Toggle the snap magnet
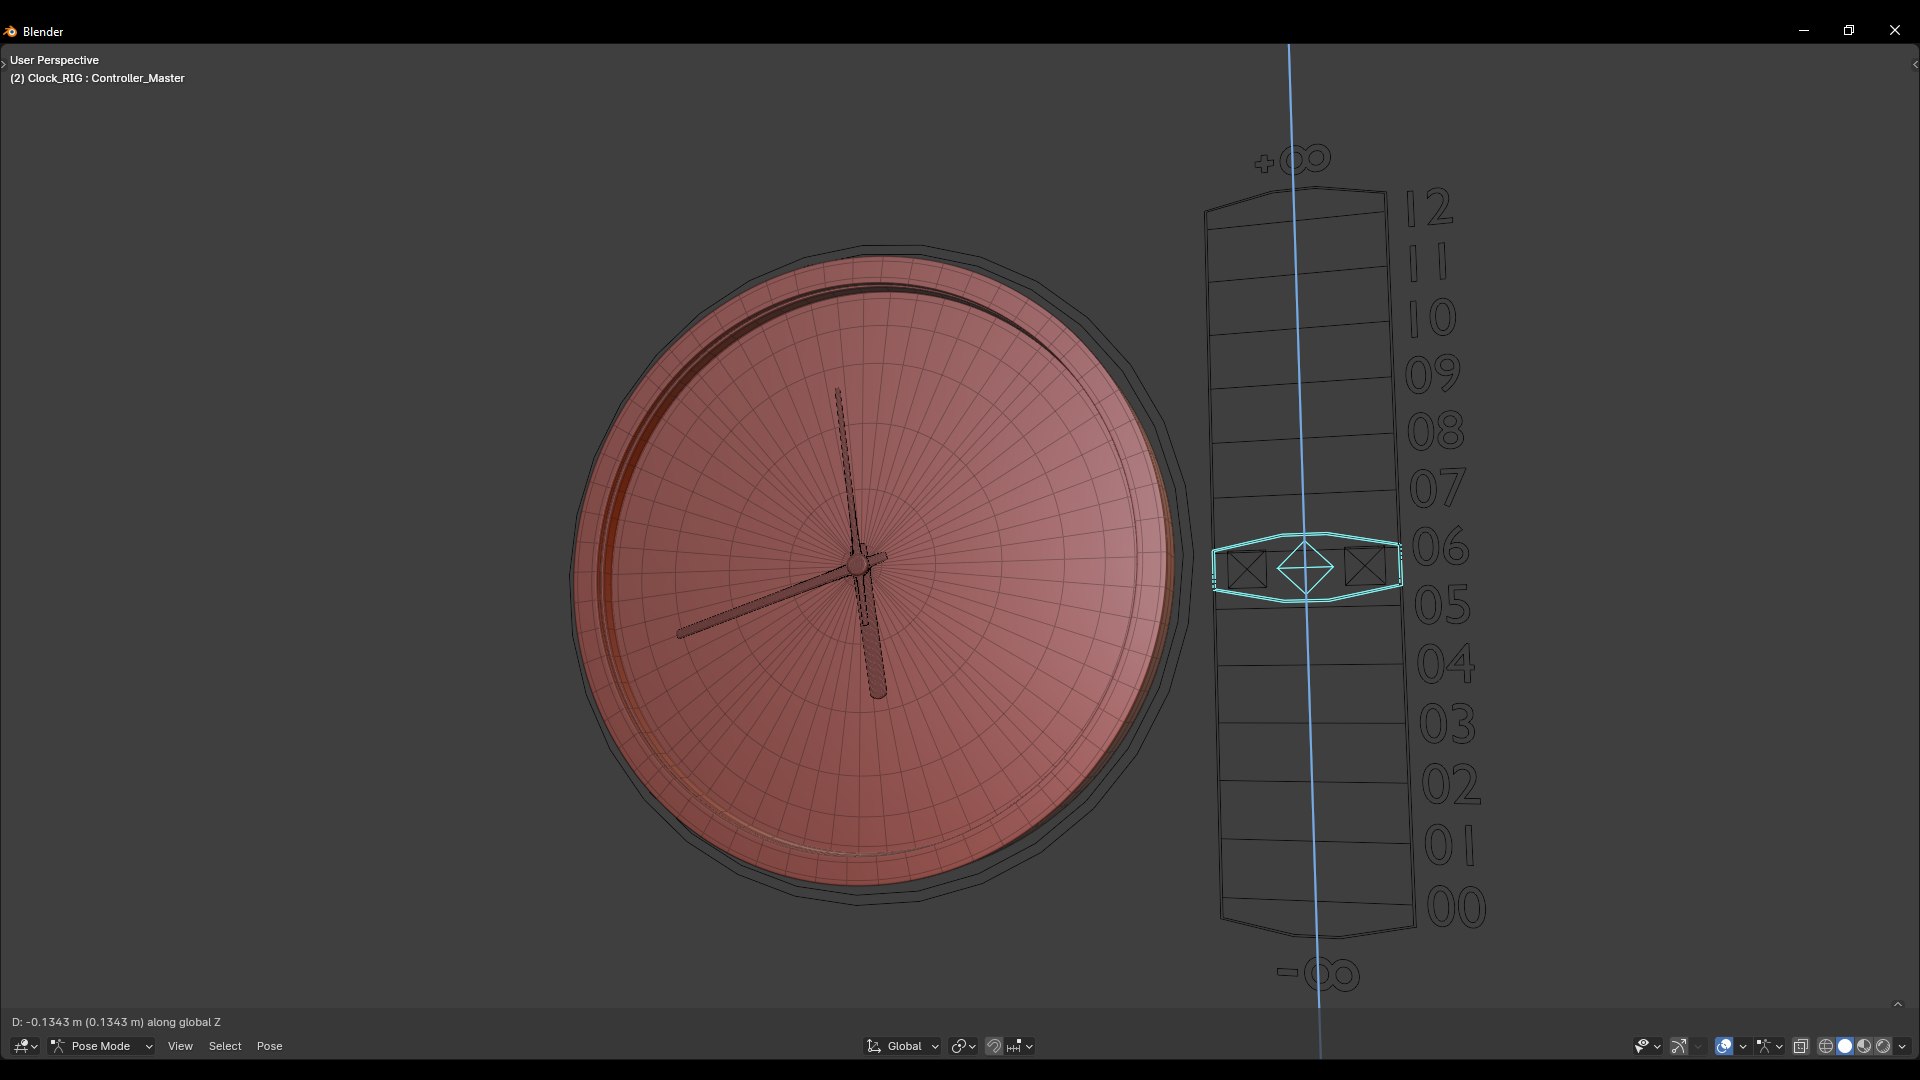This screenshot has width=1920, height=1080. (x=994, y=1046)
